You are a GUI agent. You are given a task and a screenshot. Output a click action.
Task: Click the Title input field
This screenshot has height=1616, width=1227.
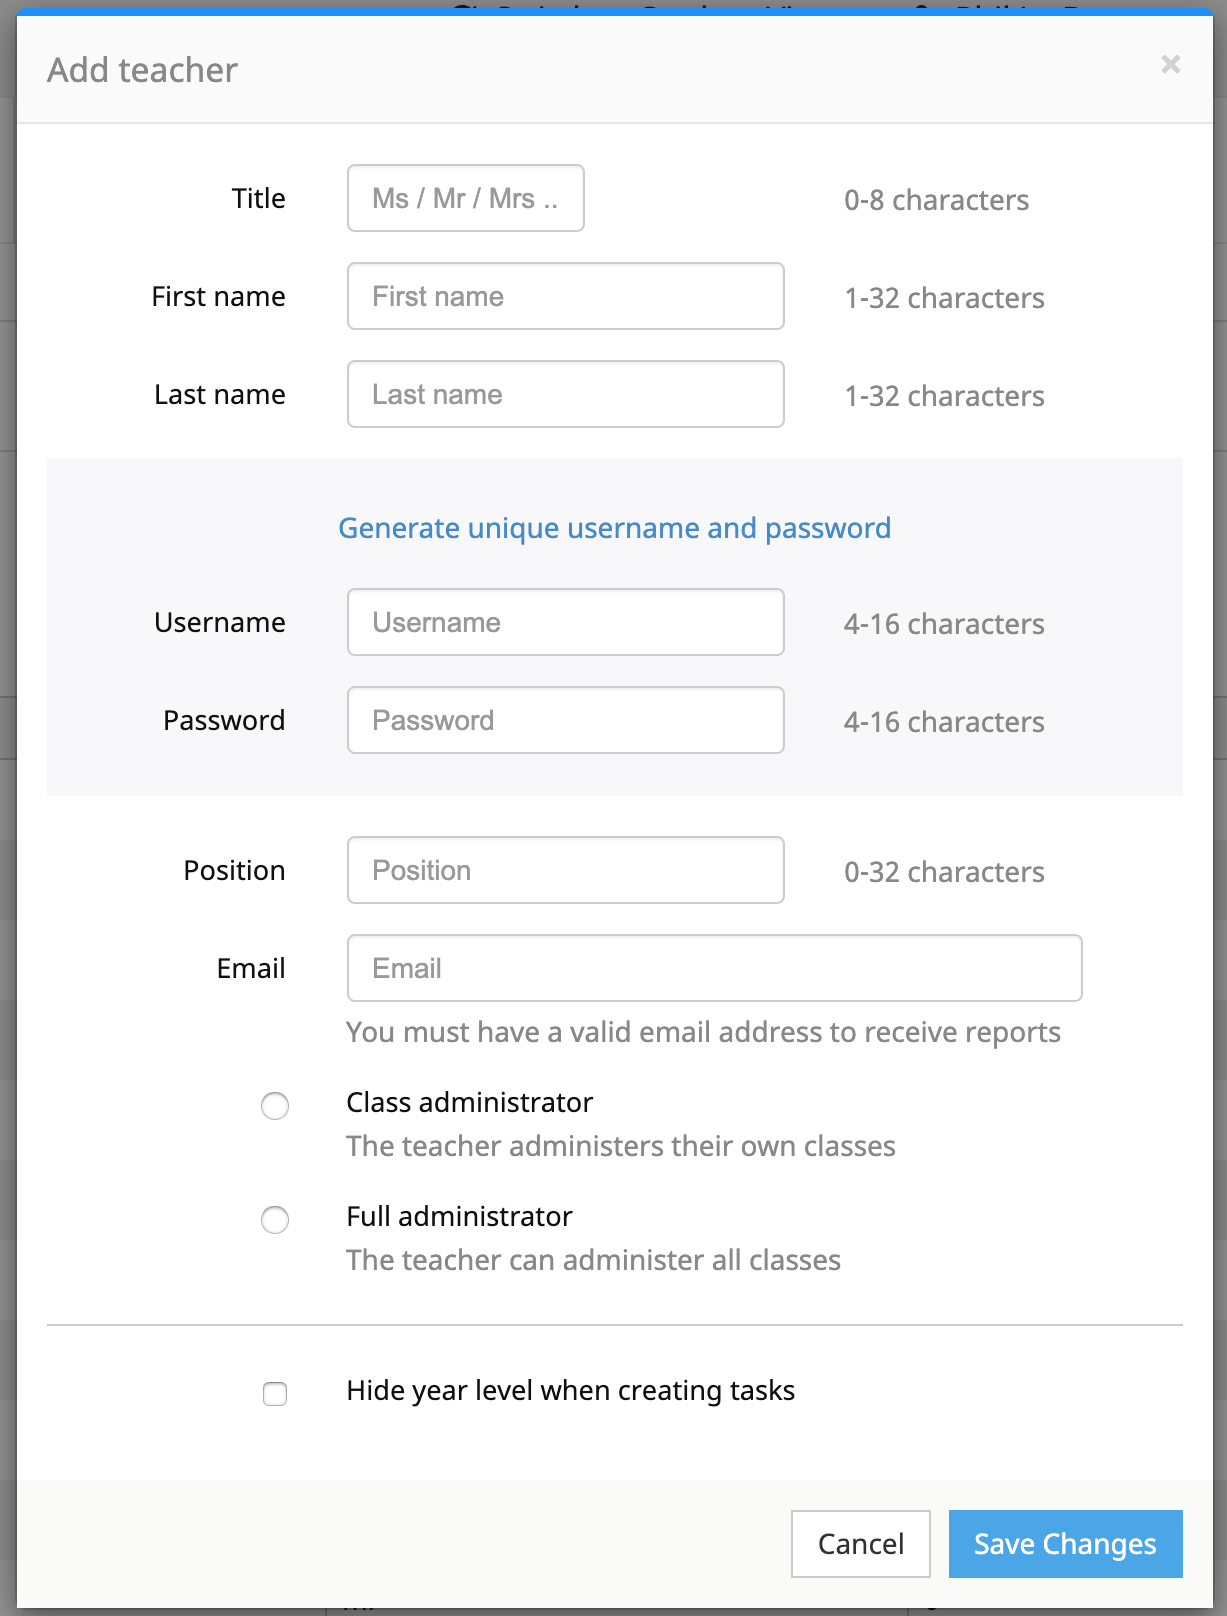point(465,198)
